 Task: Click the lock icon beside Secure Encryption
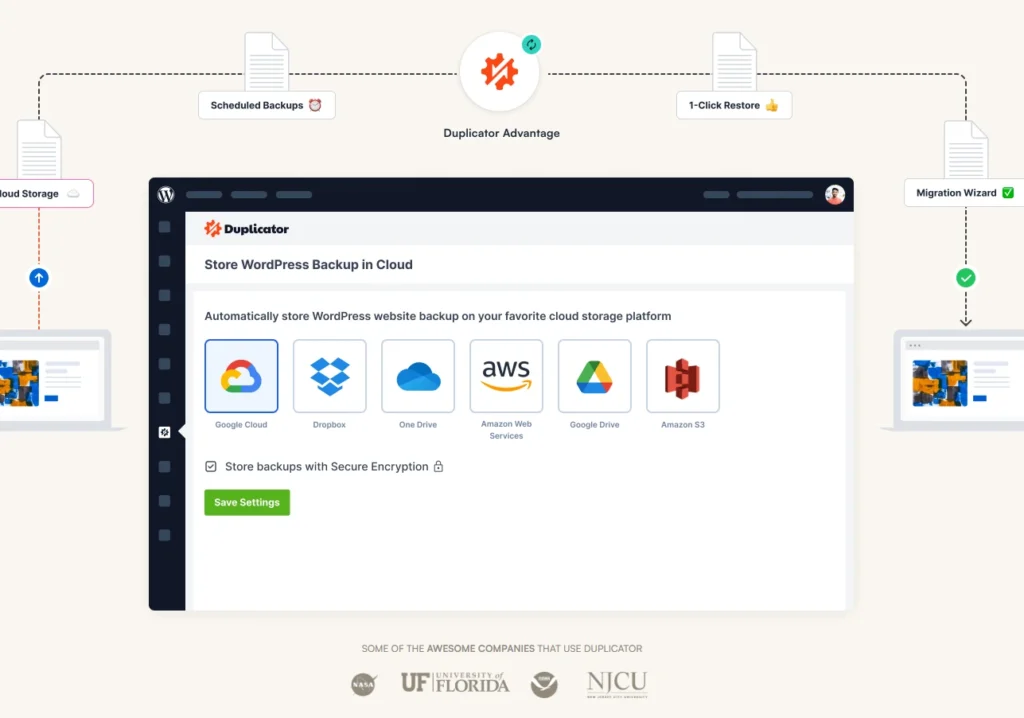click(439, 466)
